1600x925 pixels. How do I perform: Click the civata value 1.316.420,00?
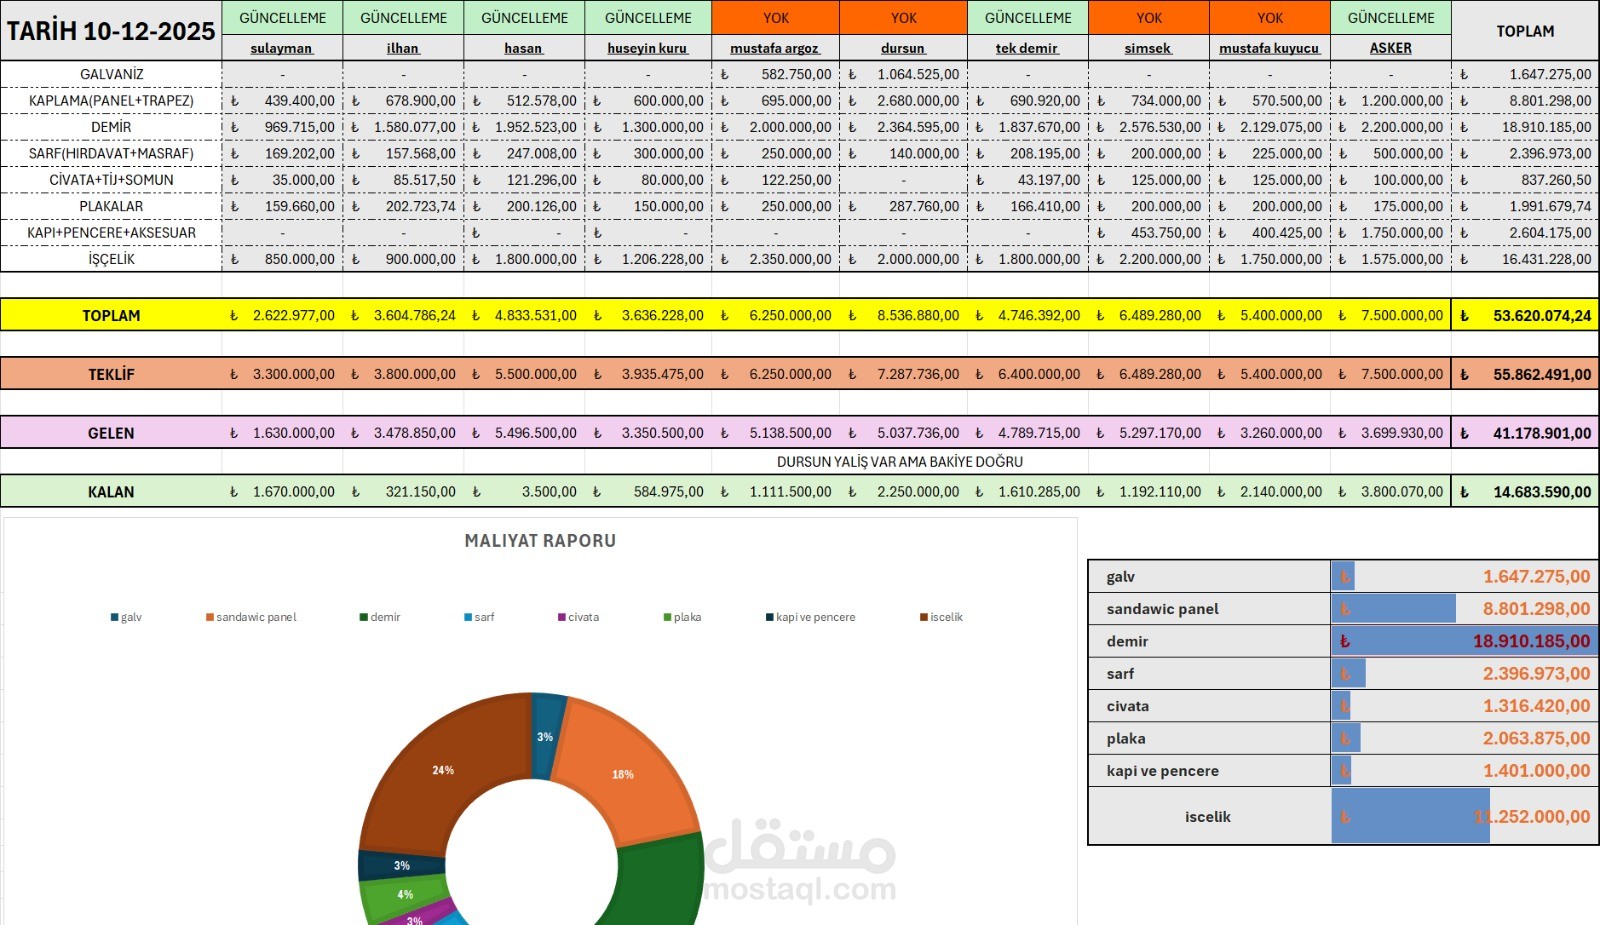tap(1536, 706)
